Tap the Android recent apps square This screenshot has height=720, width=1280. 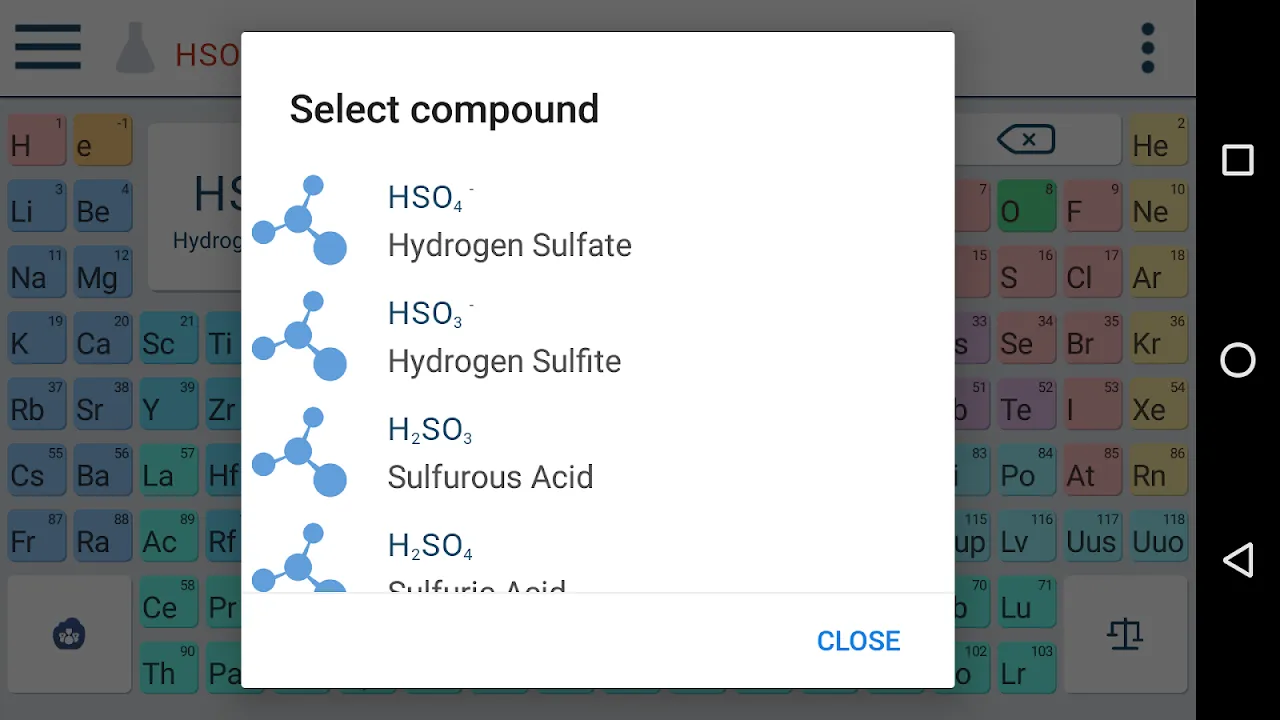coord(1238,160)
